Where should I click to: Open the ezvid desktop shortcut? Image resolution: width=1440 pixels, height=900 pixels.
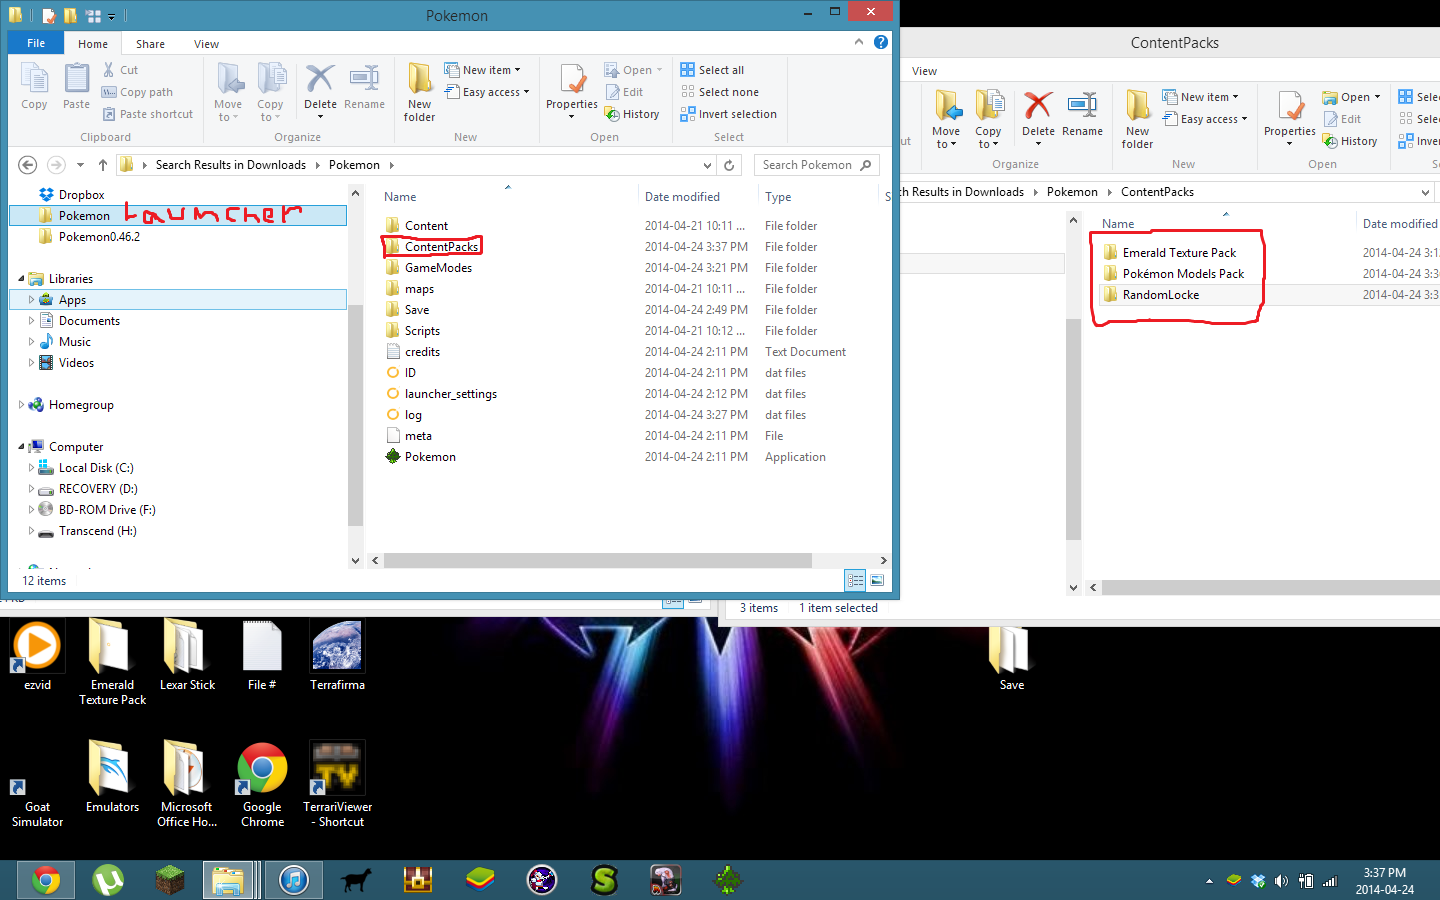pyautogui.click(x=37, y=655)
